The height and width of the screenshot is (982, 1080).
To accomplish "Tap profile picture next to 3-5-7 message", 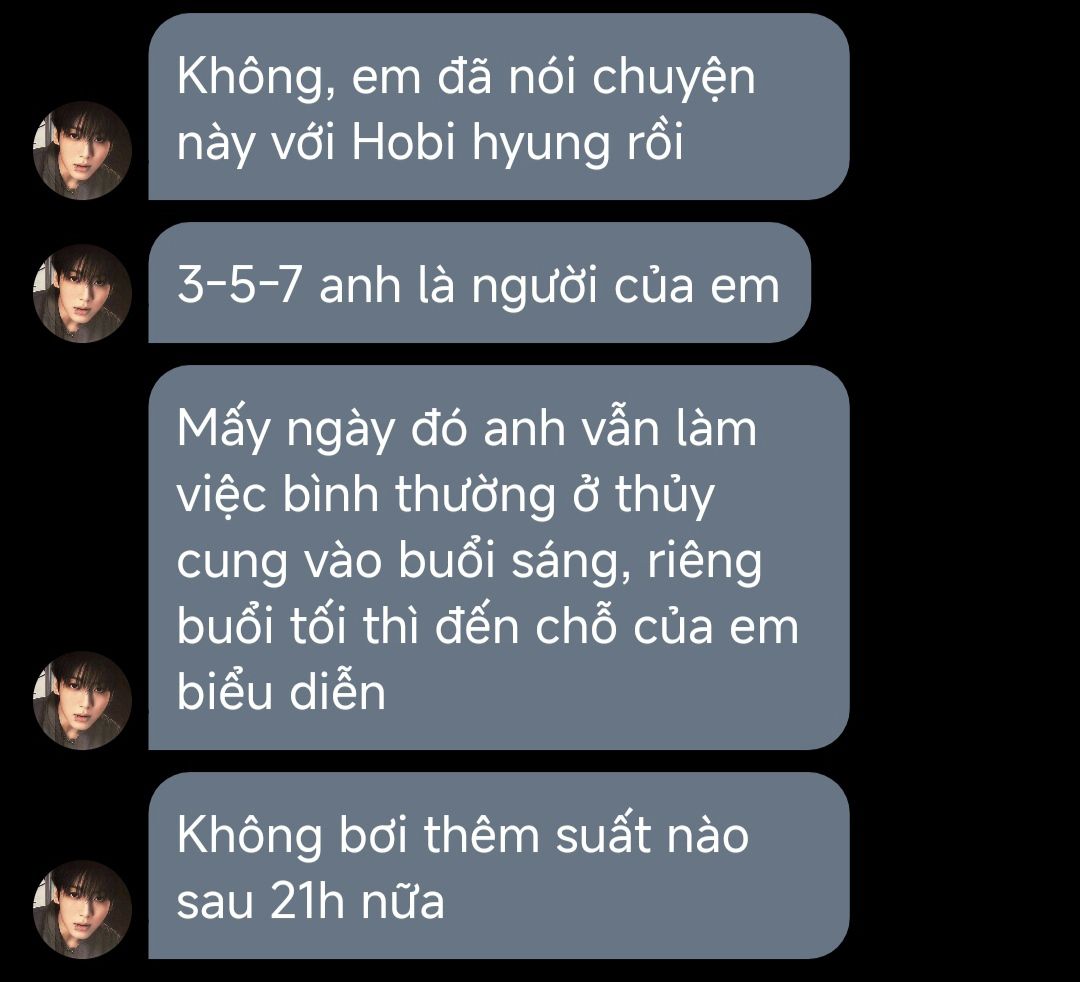I will point(83,293).
